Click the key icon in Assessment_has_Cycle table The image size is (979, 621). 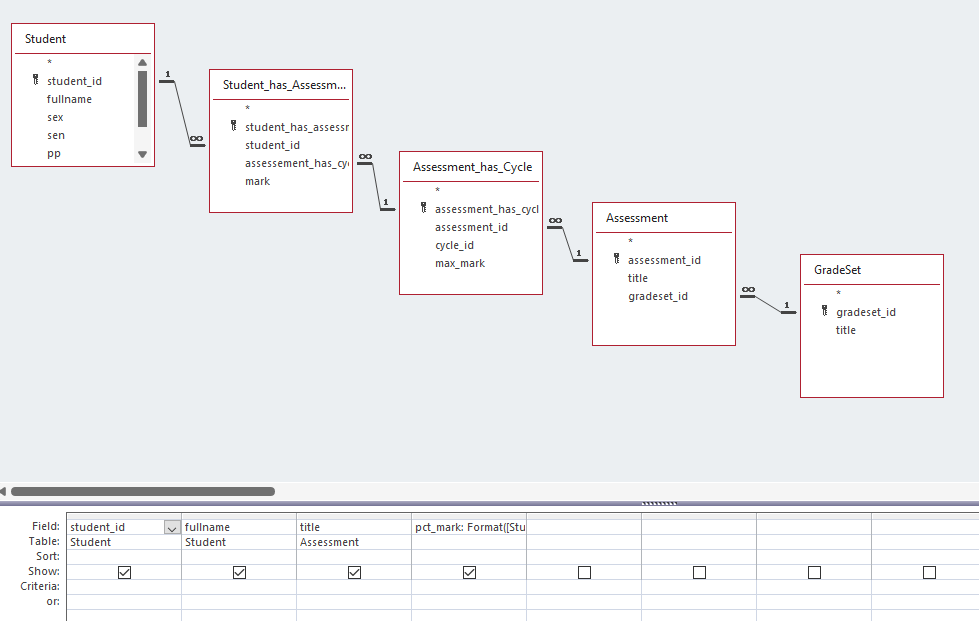point(423,208)
